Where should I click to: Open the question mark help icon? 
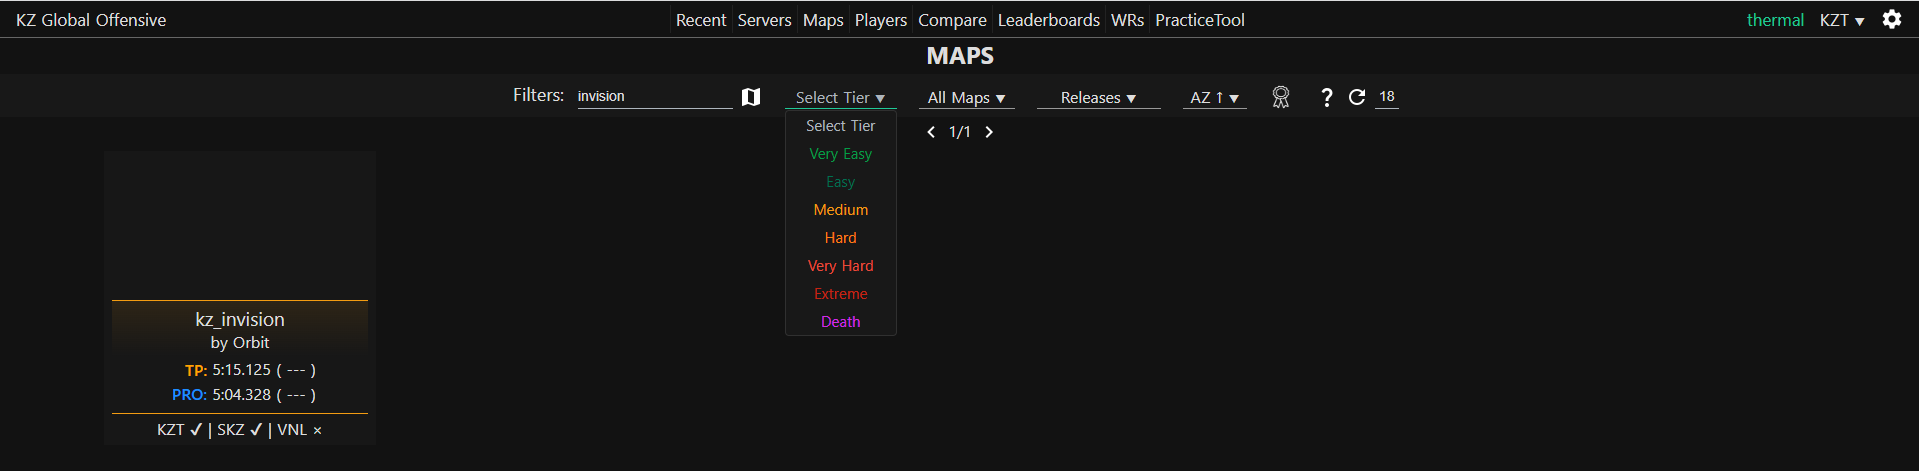click(1326, 97)
